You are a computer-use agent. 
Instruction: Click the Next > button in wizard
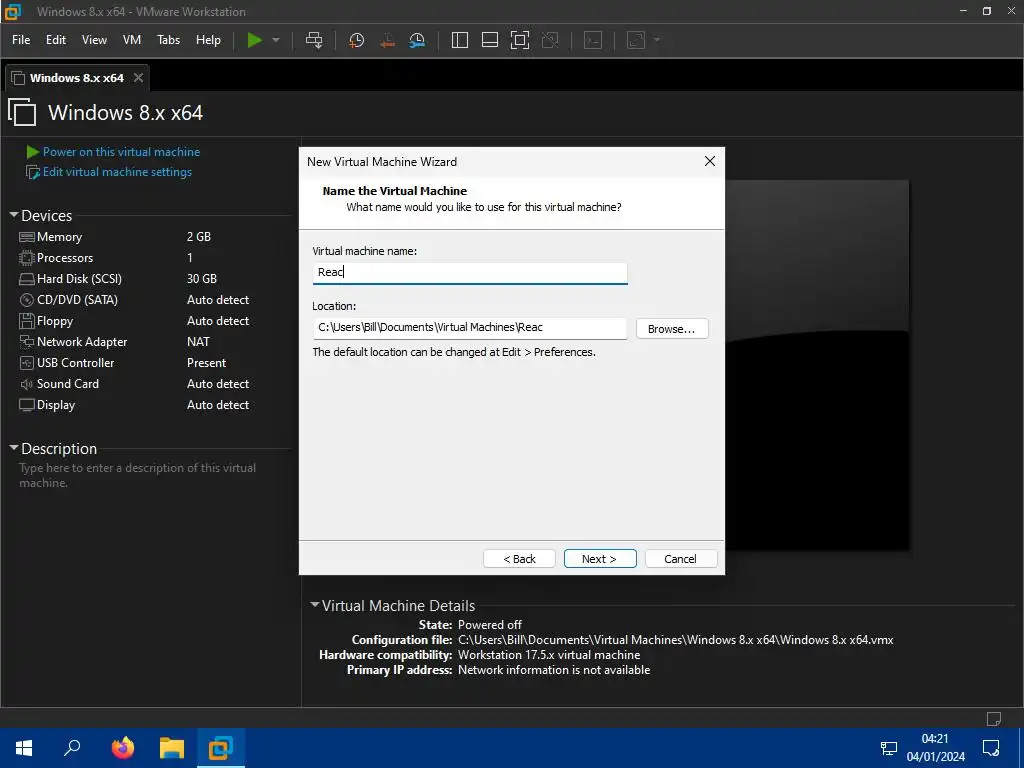[x=600, y=558]
